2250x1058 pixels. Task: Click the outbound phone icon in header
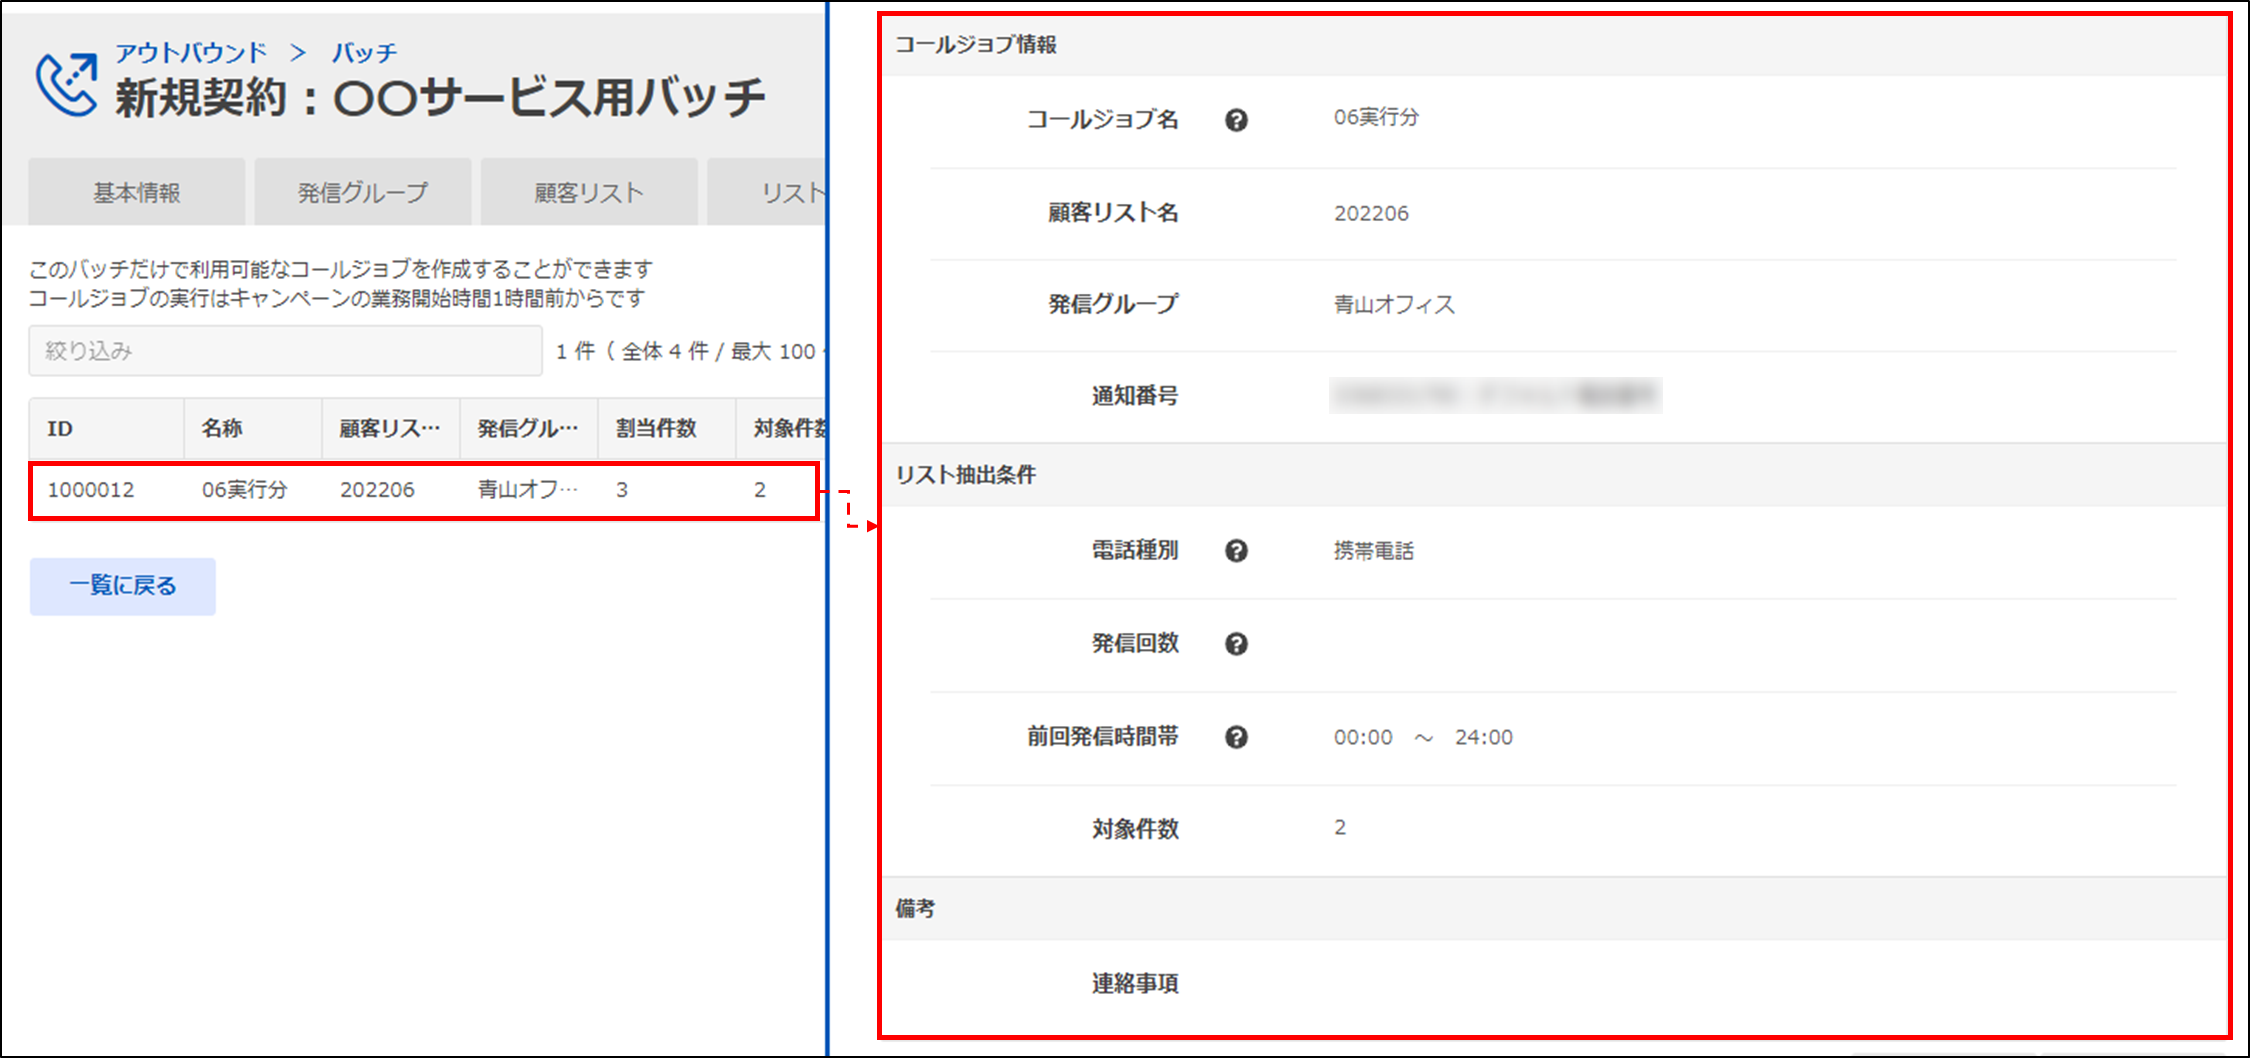pyautogui.click(x=66, y=84)
